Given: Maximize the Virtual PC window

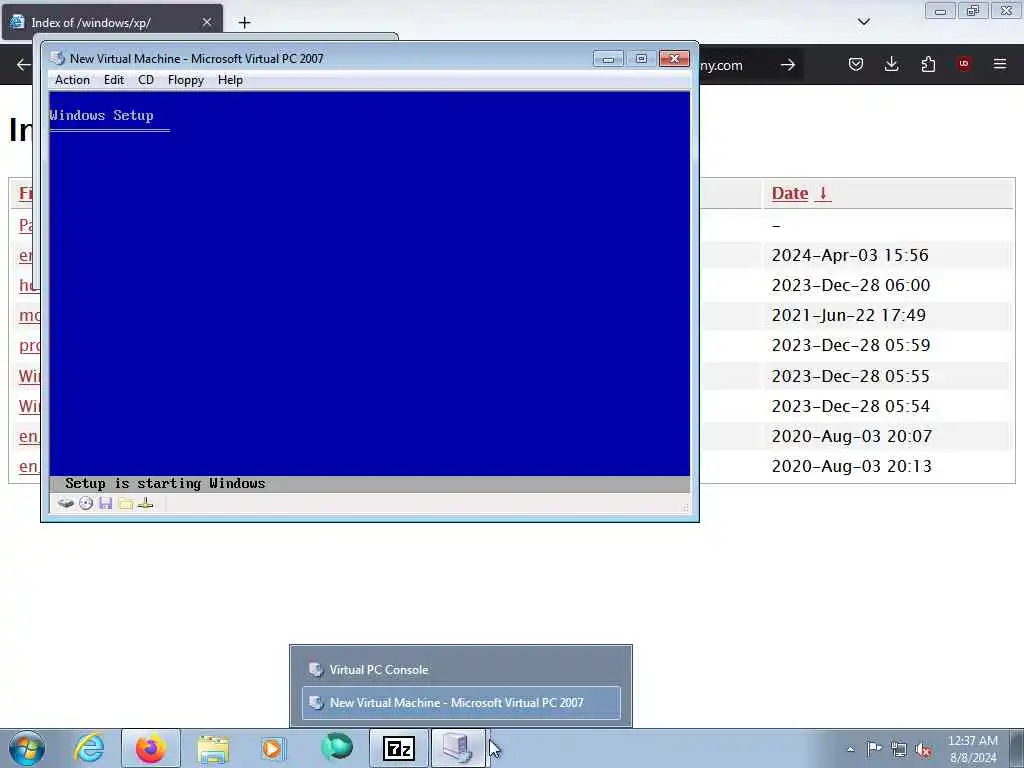Looking at the screenshot, I should 641,59.
